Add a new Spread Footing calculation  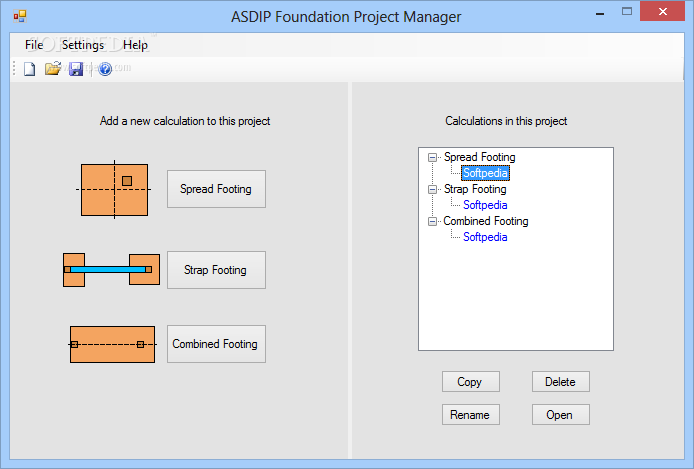(x=216, y=189)
